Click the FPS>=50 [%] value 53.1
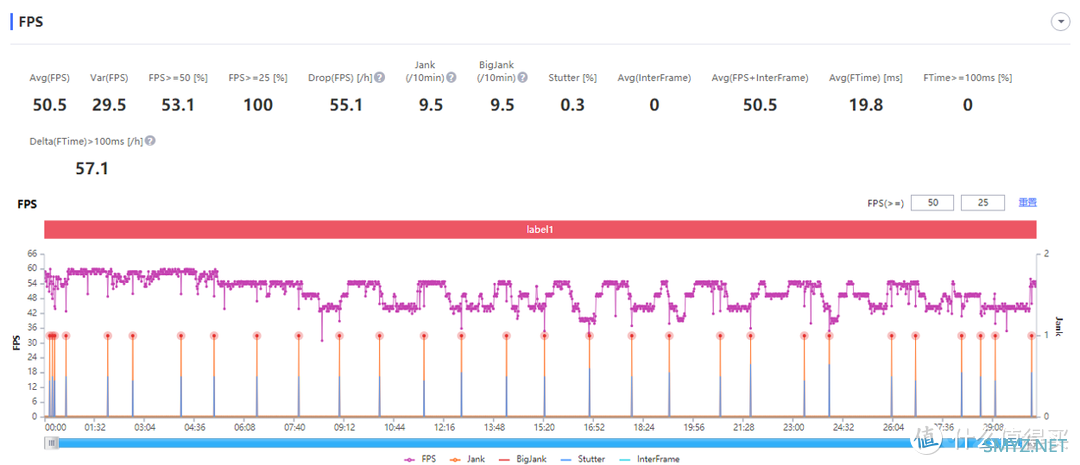This screenshot has height=465, width=1080. [178, 105]
